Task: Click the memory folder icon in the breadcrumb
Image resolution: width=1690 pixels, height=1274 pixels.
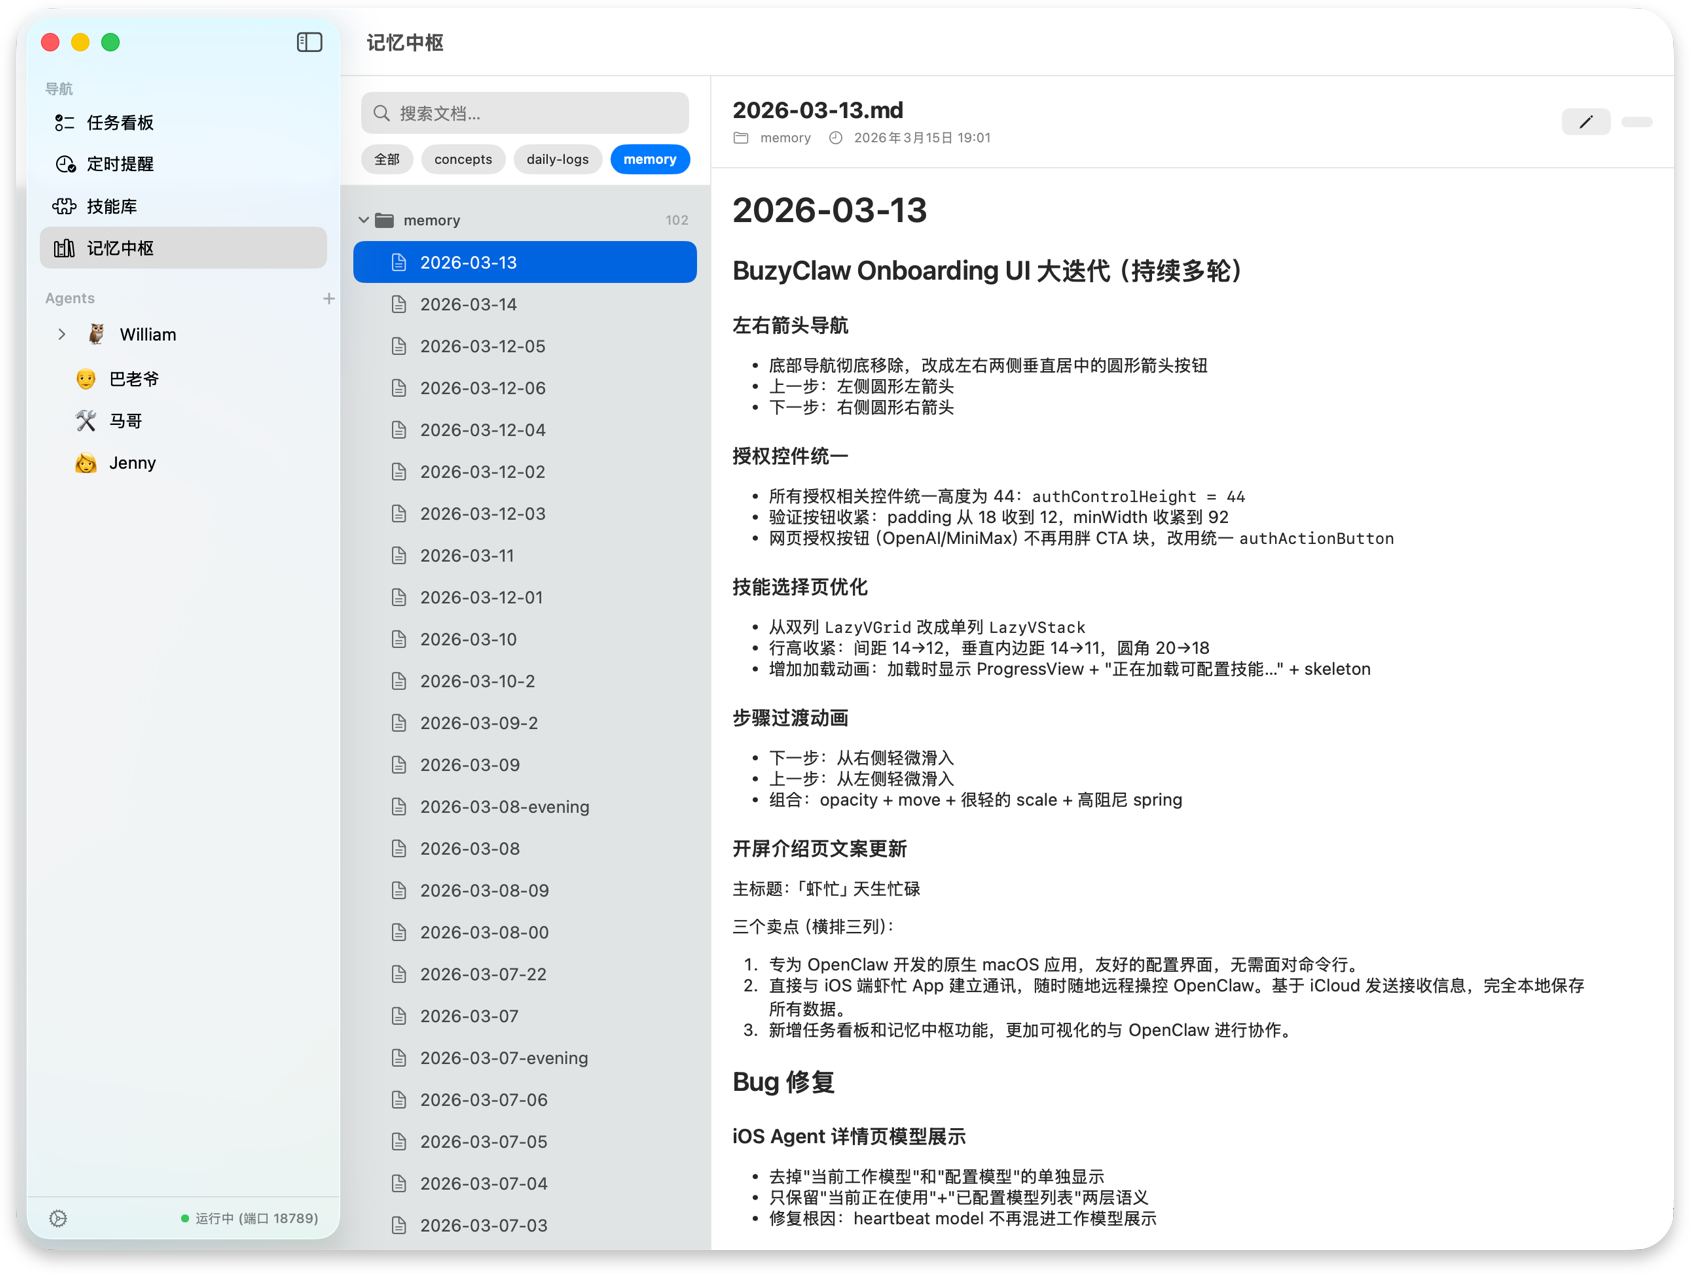Action: coord(740,137)
